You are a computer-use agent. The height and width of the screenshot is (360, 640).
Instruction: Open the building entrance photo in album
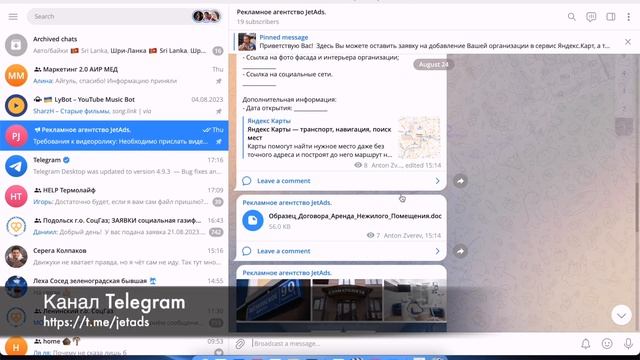pos(347,300)
